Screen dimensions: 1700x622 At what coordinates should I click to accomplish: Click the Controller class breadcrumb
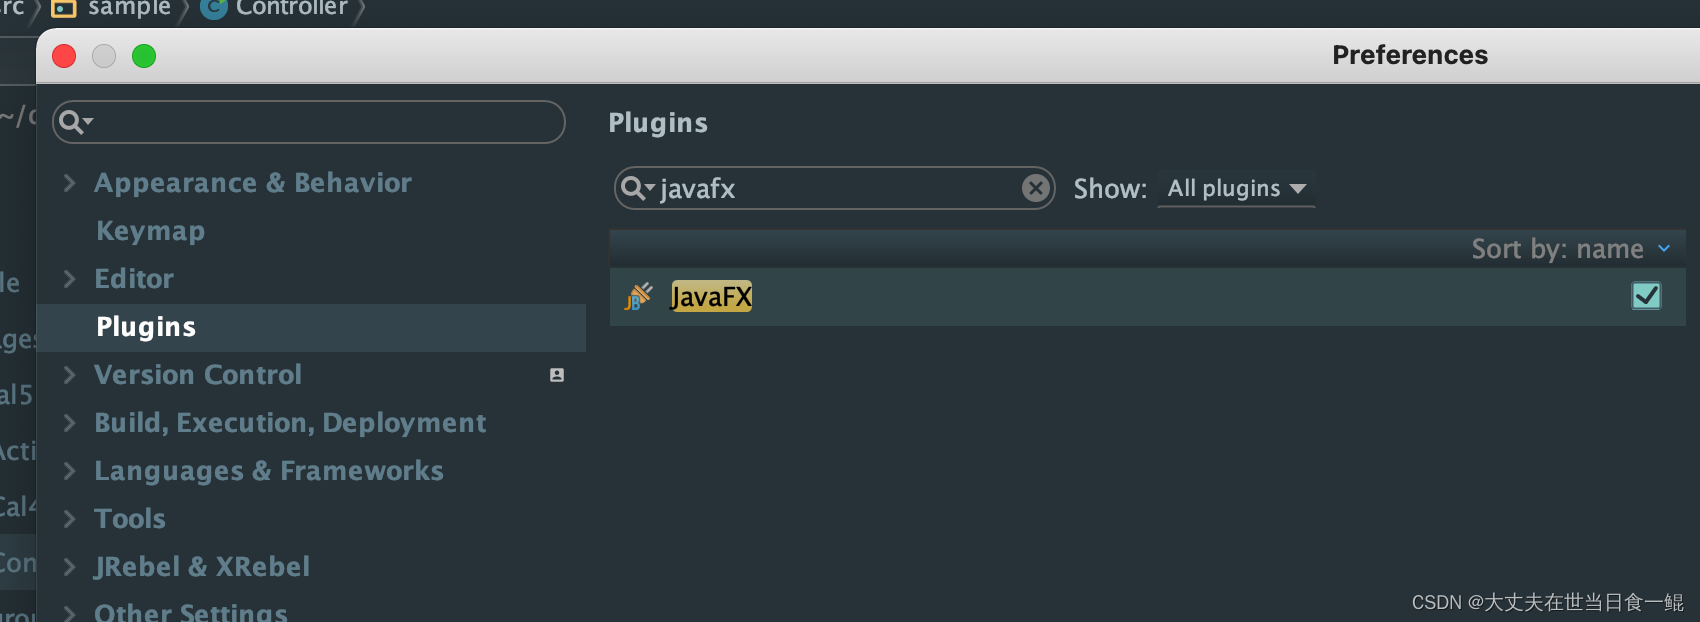274,8
